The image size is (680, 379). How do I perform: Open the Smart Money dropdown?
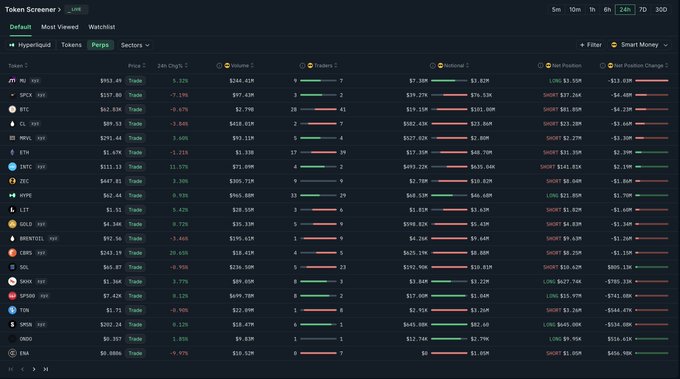tap(639, 45)
